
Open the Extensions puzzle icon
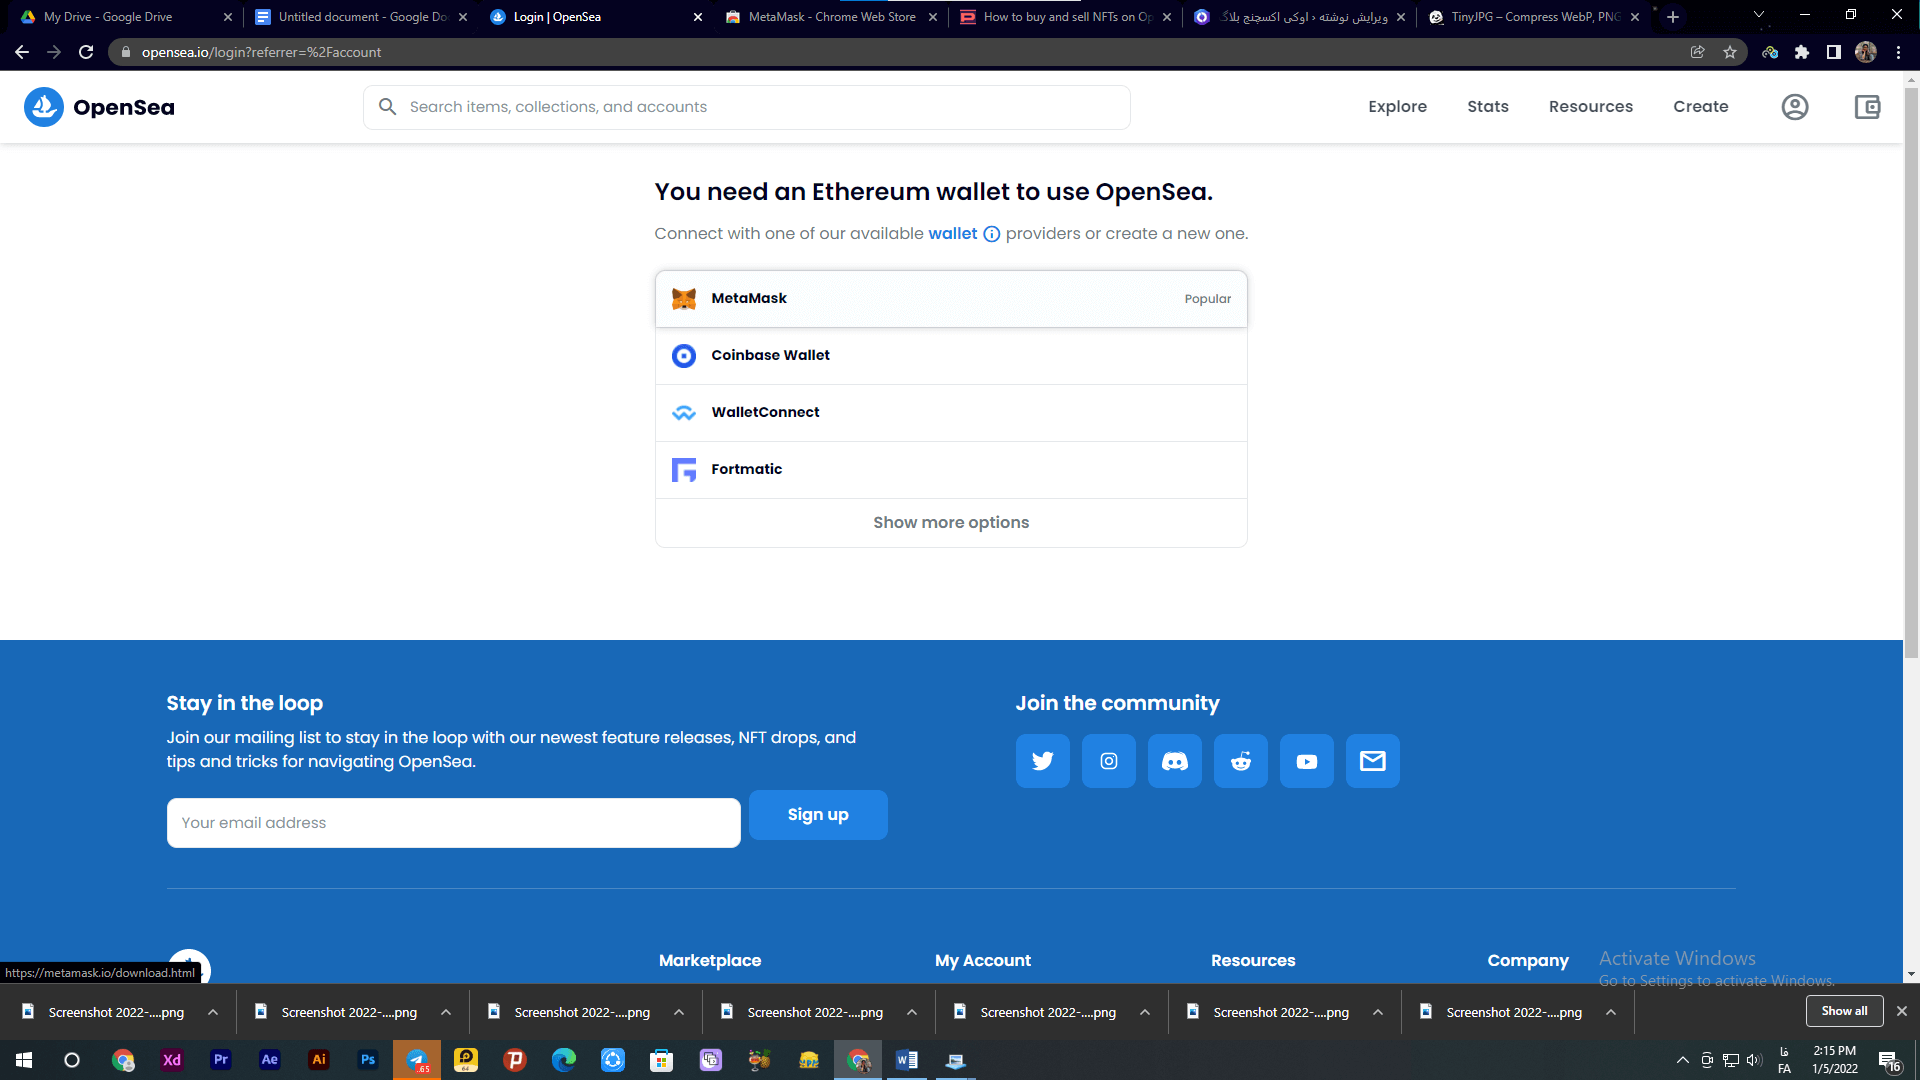pyautogui.click(x=1802, y=52)
